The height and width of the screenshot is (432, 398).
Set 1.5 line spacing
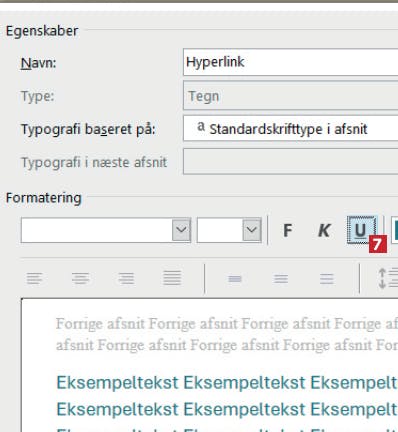pos(281,278)
